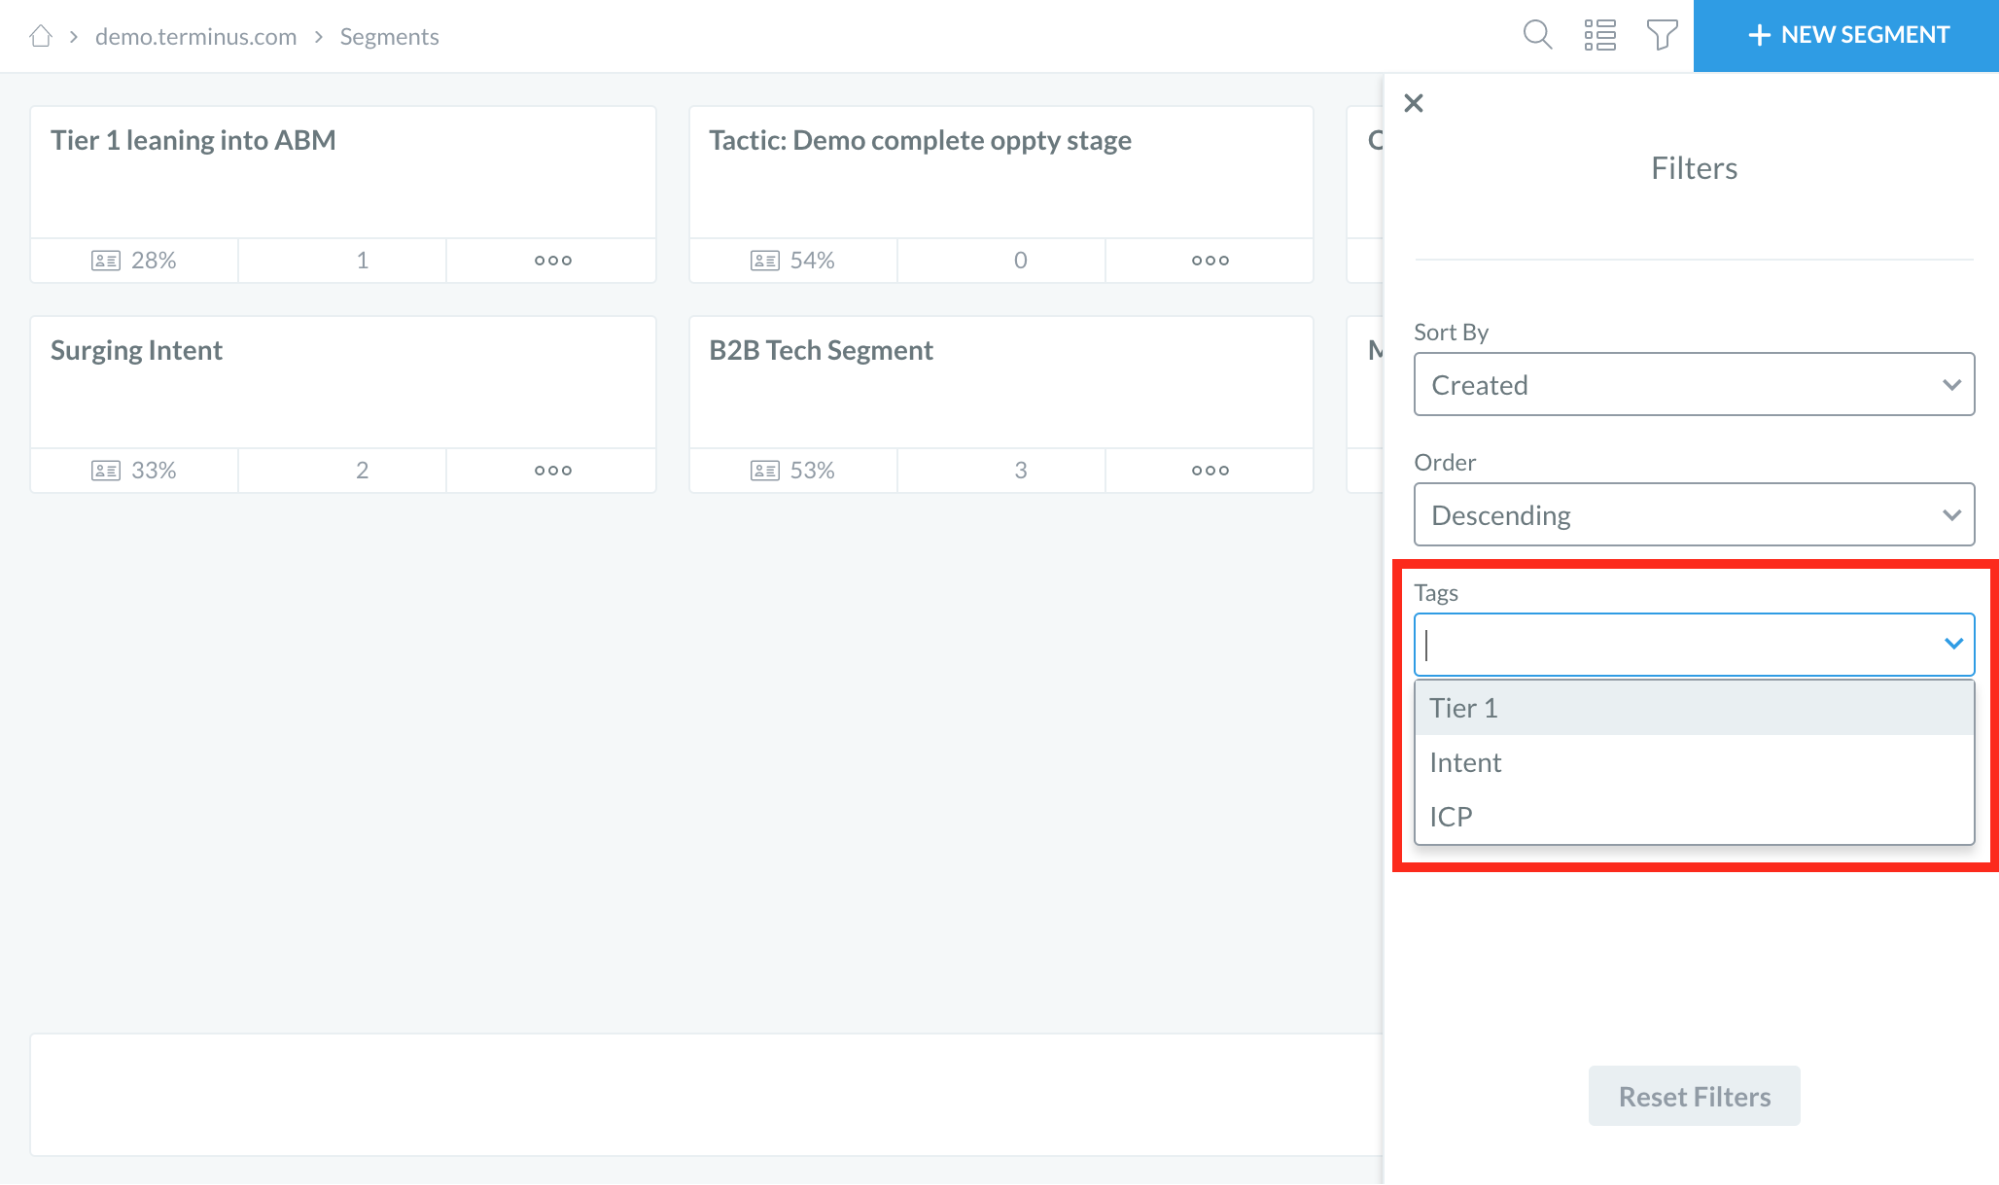
Task: Click Reset Filters button
Action: pyautogui.click(x=1693, y=1096)
